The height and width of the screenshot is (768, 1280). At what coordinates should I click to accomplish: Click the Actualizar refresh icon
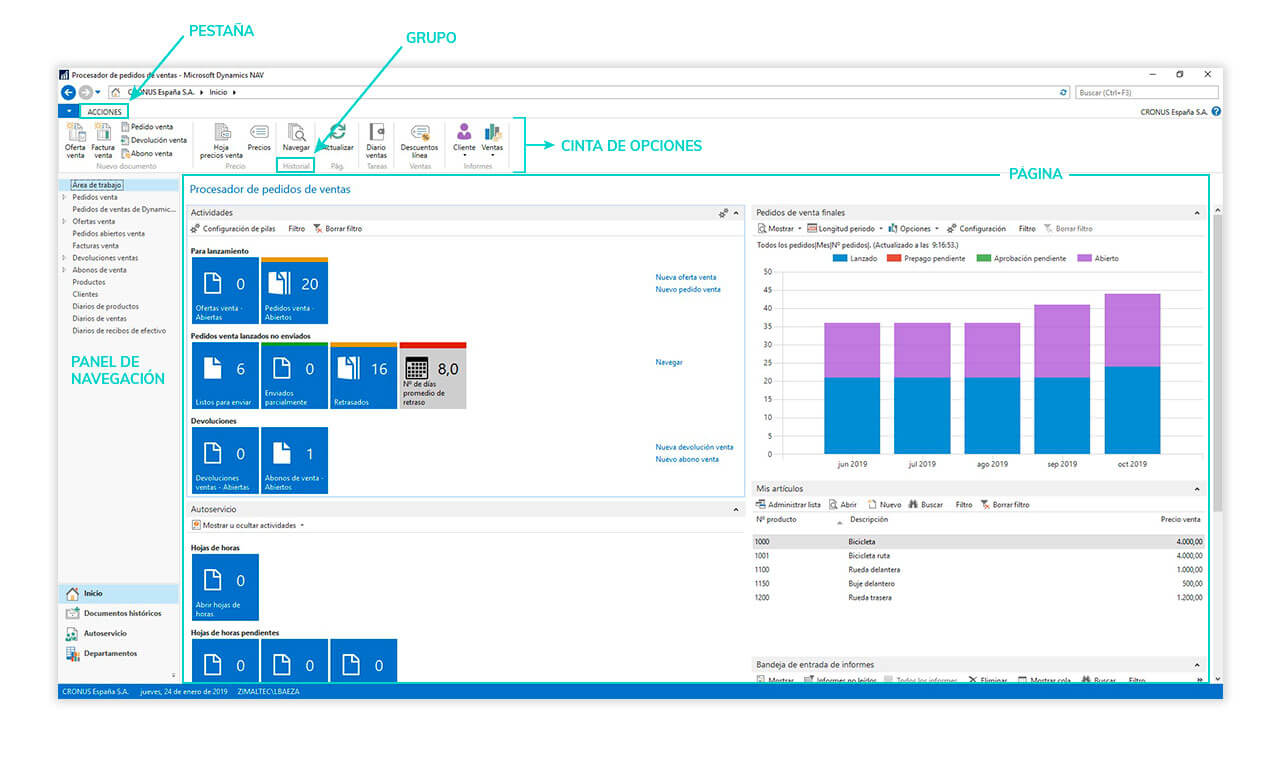click(x=338, y=133)
